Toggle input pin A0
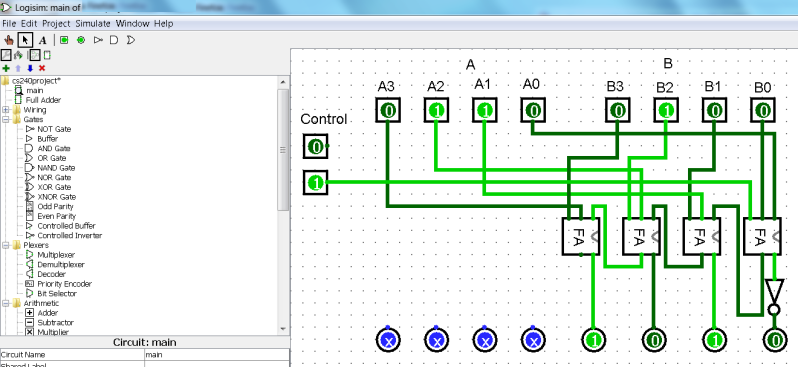 (x=533, y=110)
